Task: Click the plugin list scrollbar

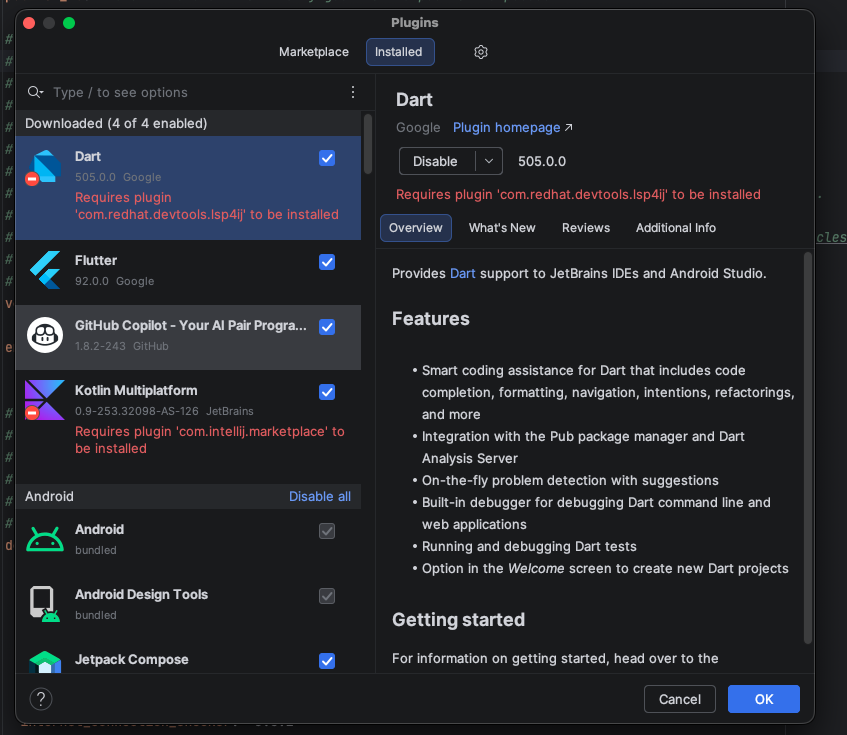Action: pyautogui.click(x=368, y=144)
